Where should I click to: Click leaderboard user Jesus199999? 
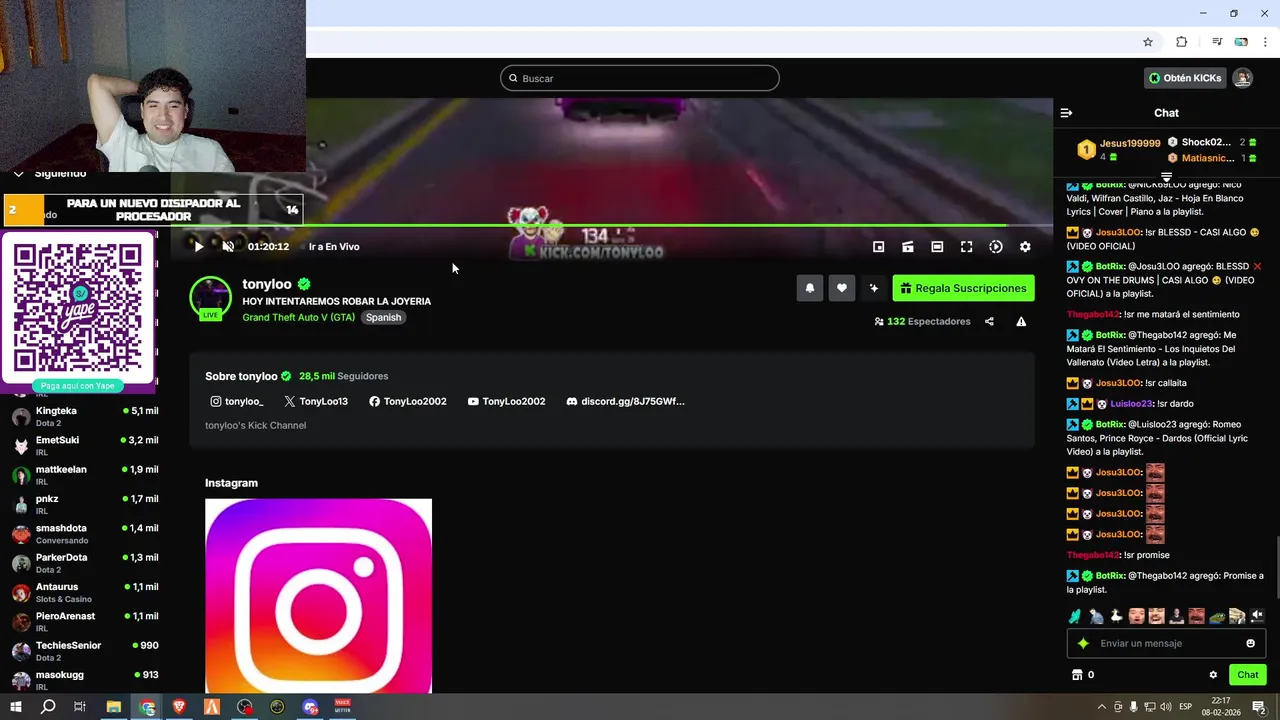coord(1130,143)
